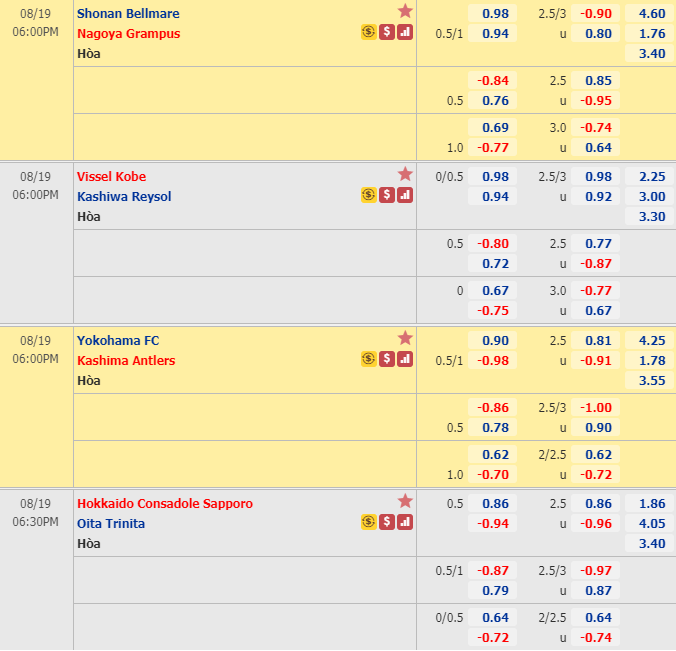
Task: Toggle favorite star for Hokkaido Consadole Sapporo match
Action: click(x=405, y=501)
